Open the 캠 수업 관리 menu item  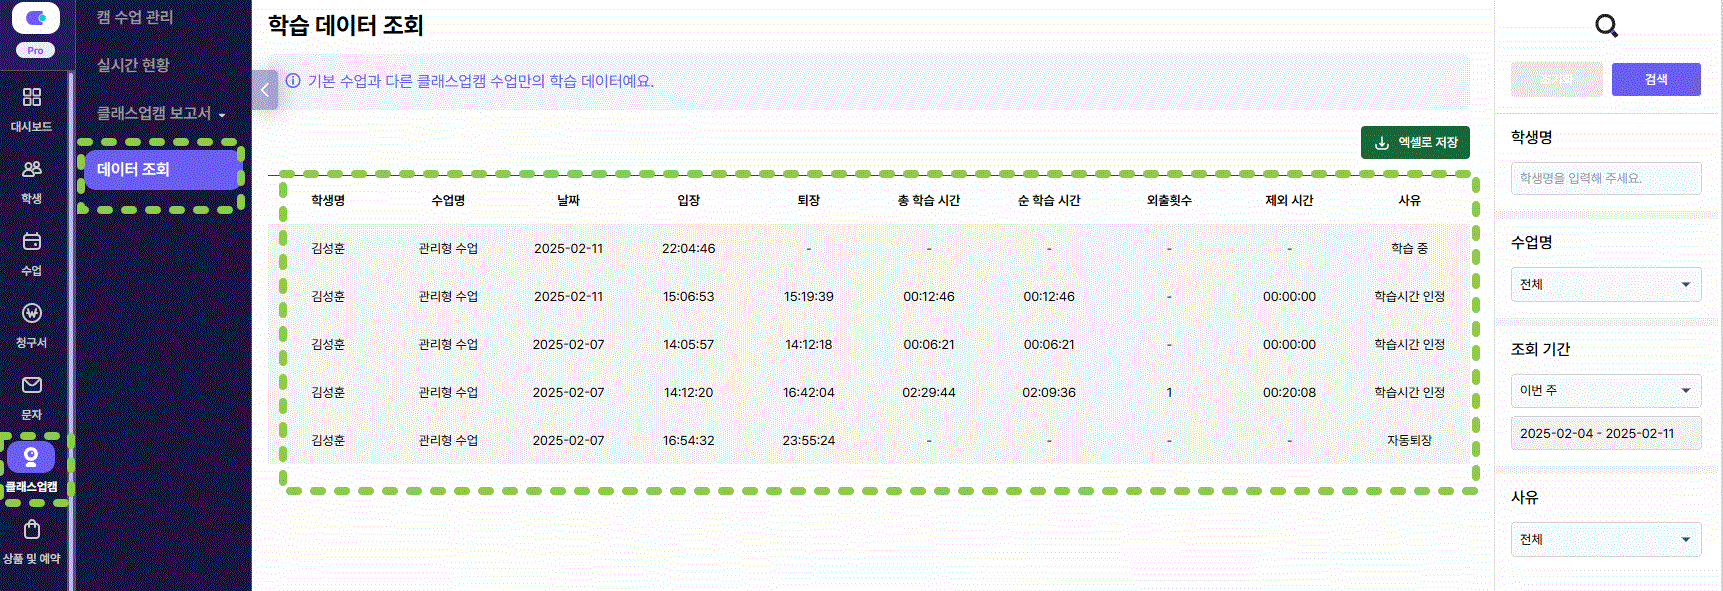coord(135,17)
